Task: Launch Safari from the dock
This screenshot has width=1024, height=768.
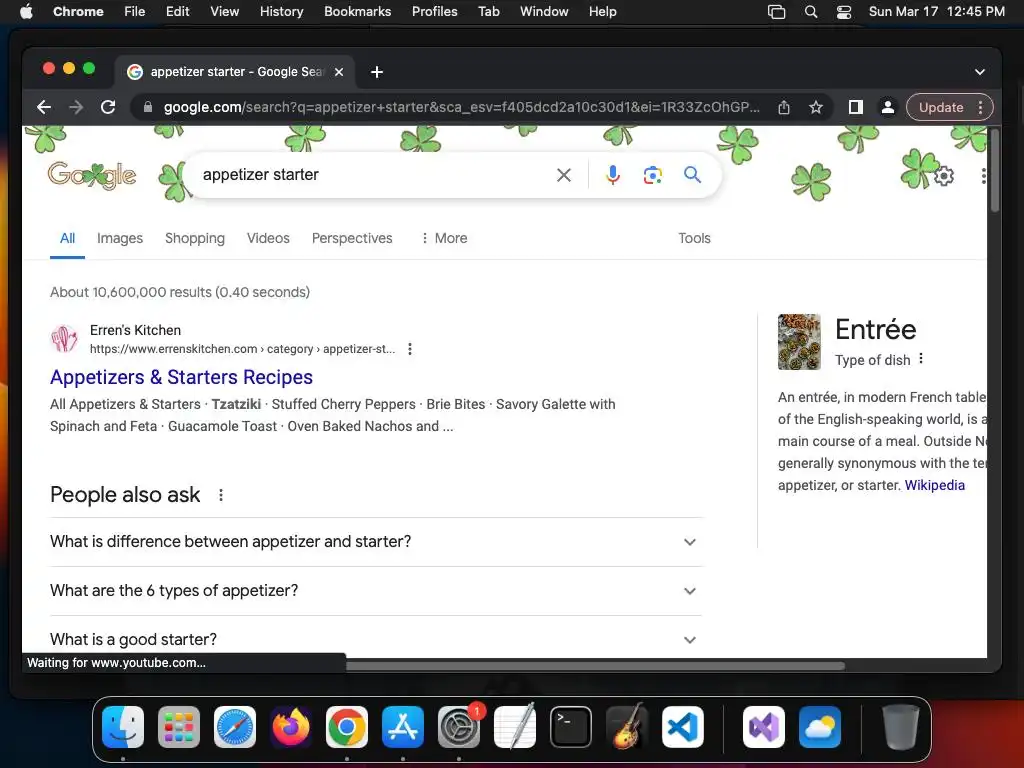Action: (x=235, y=727)
